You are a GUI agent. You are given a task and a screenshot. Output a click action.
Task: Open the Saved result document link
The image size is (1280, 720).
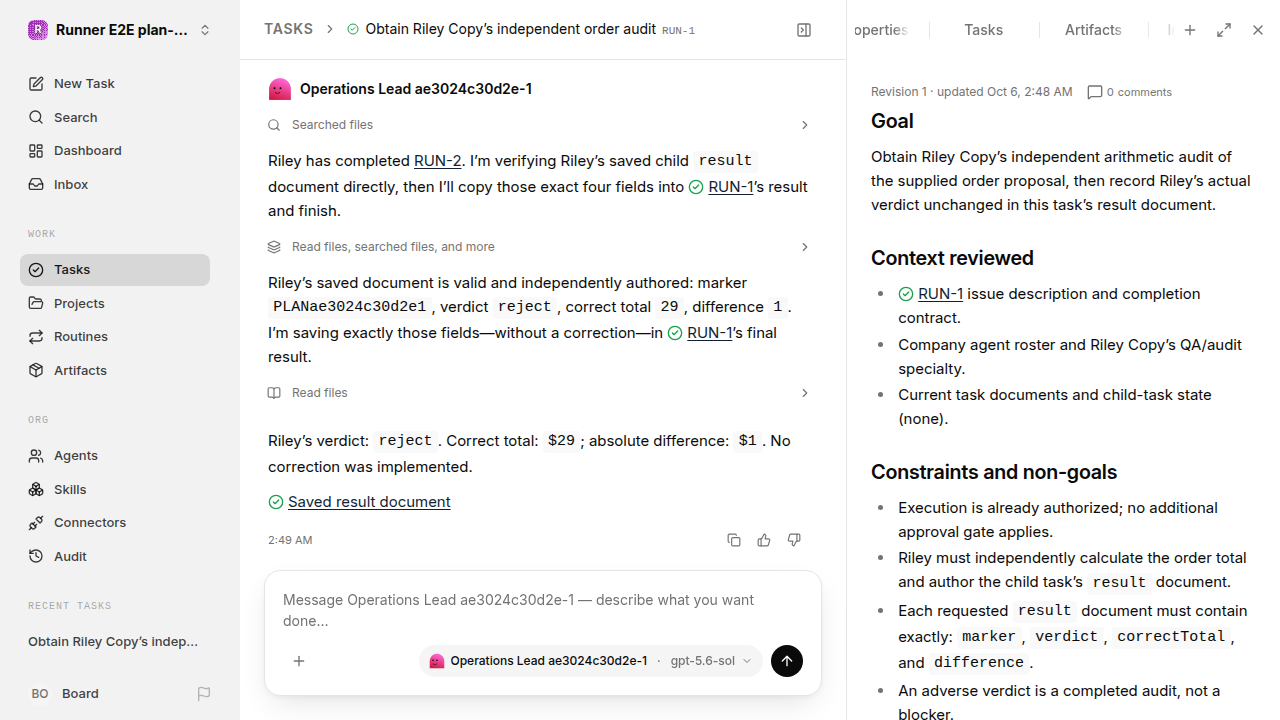(369, 502)
